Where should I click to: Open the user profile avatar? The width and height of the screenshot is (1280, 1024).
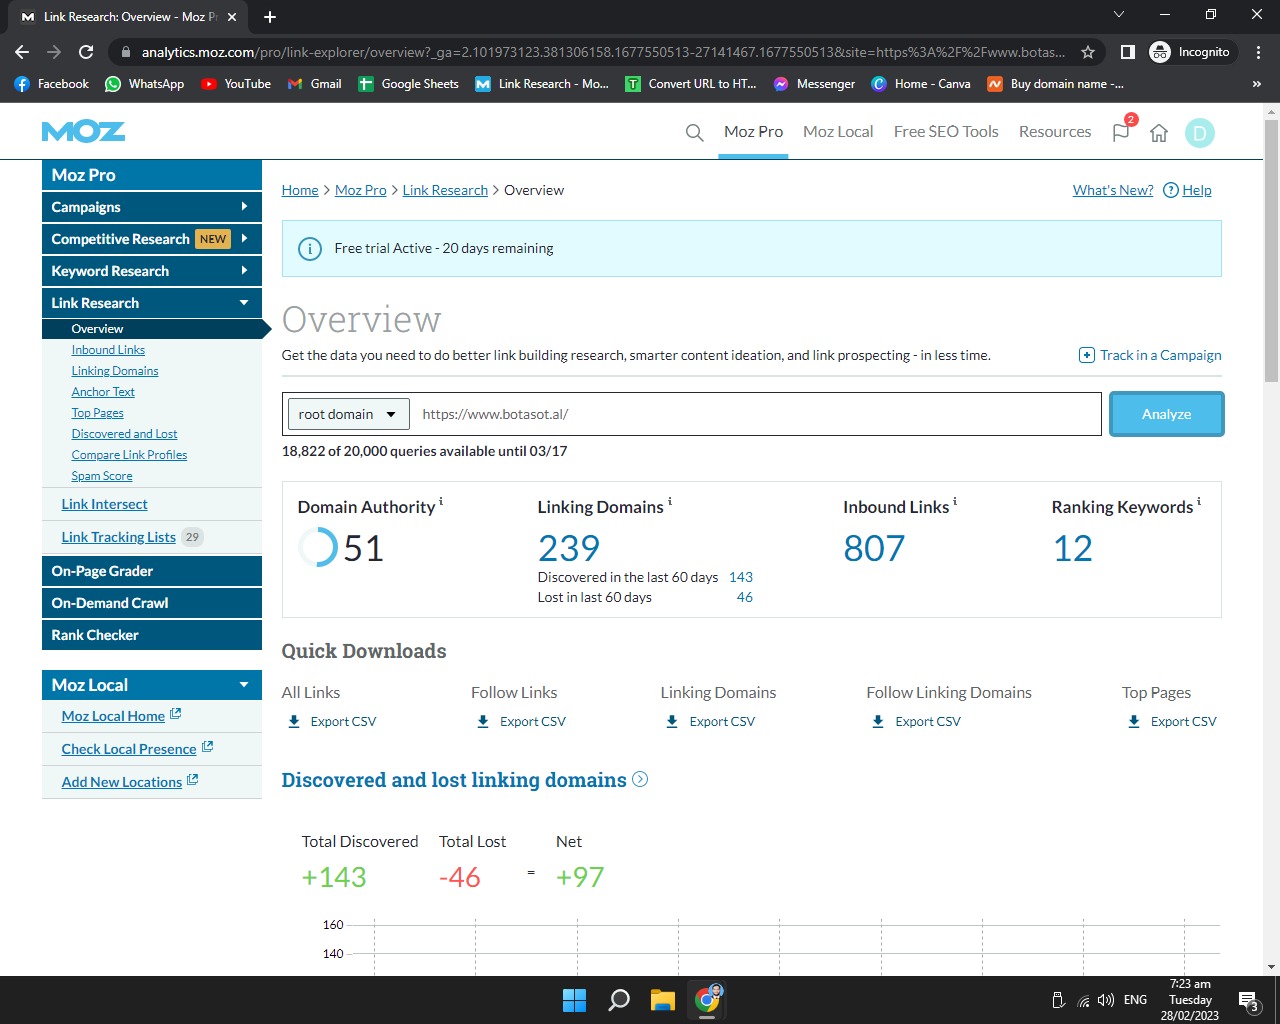(x=1199, y=133)
